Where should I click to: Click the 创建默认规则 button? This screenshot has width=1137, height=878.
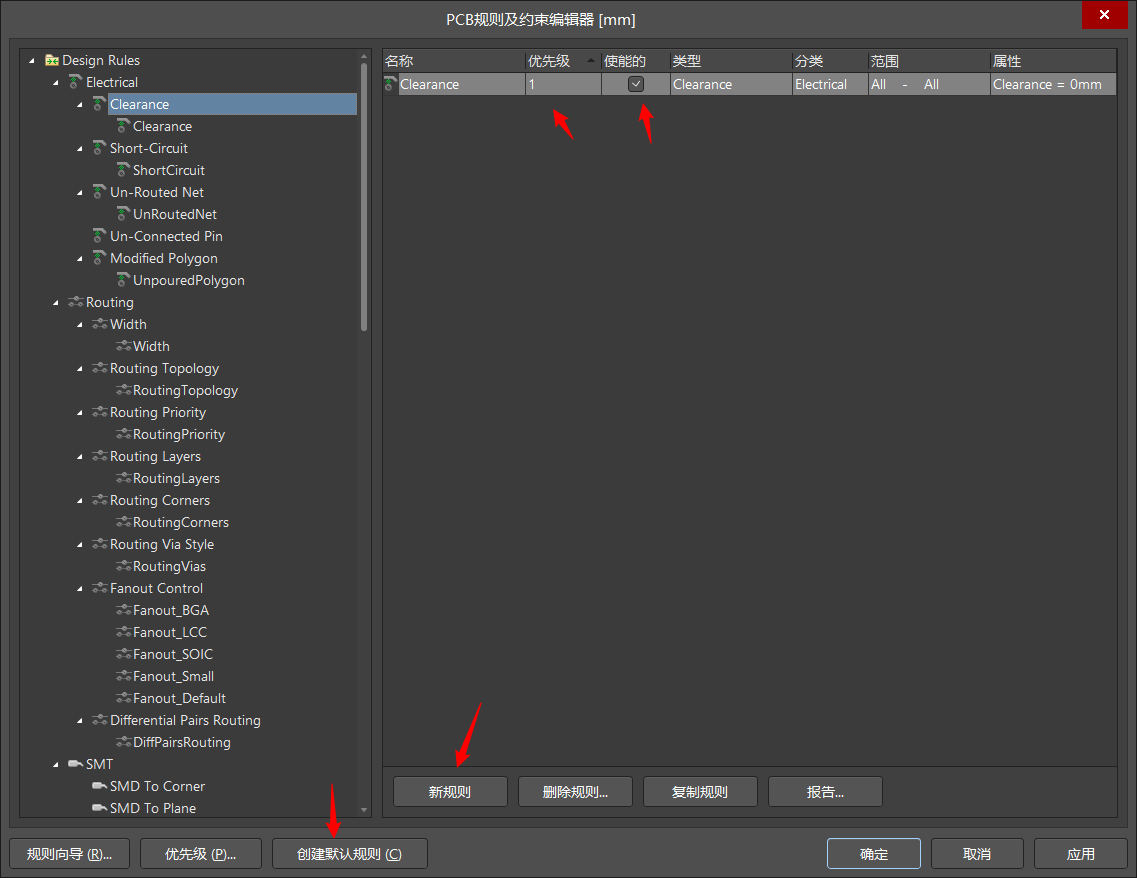pyautogui.click(x=349, y=854)
